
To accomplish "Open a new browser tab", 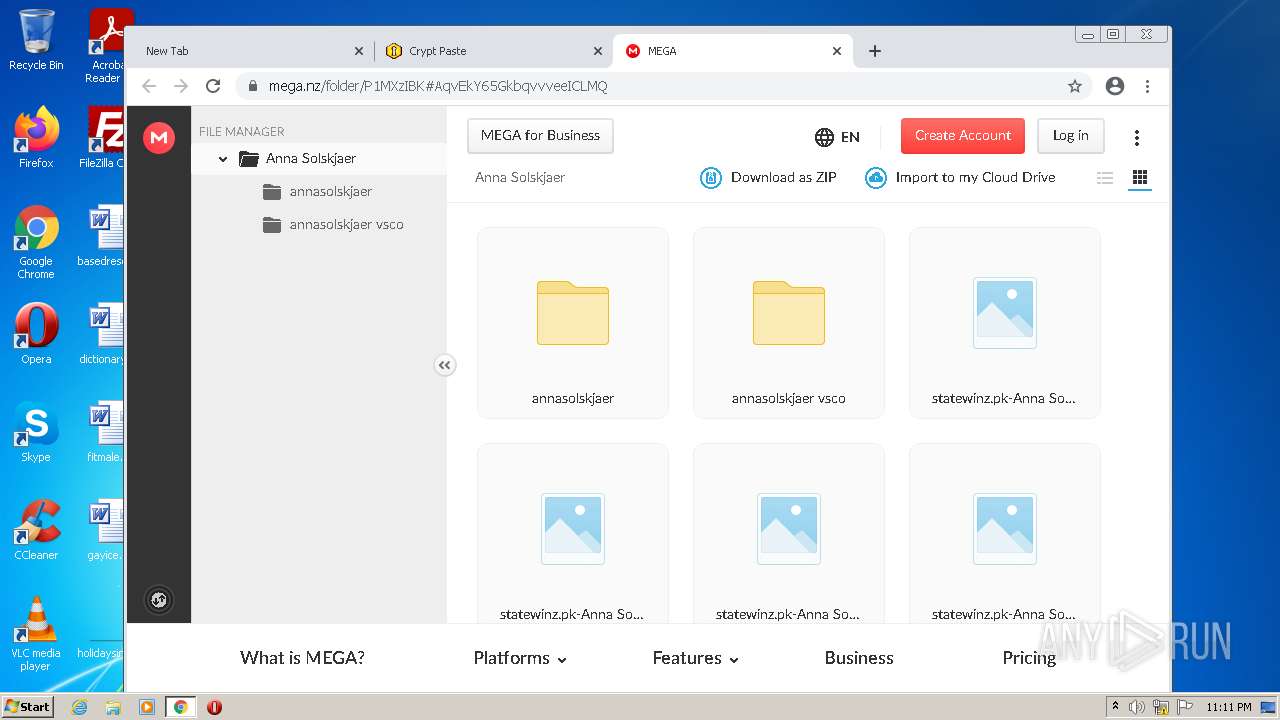I will pyautogui.click(x=875, y=51).
